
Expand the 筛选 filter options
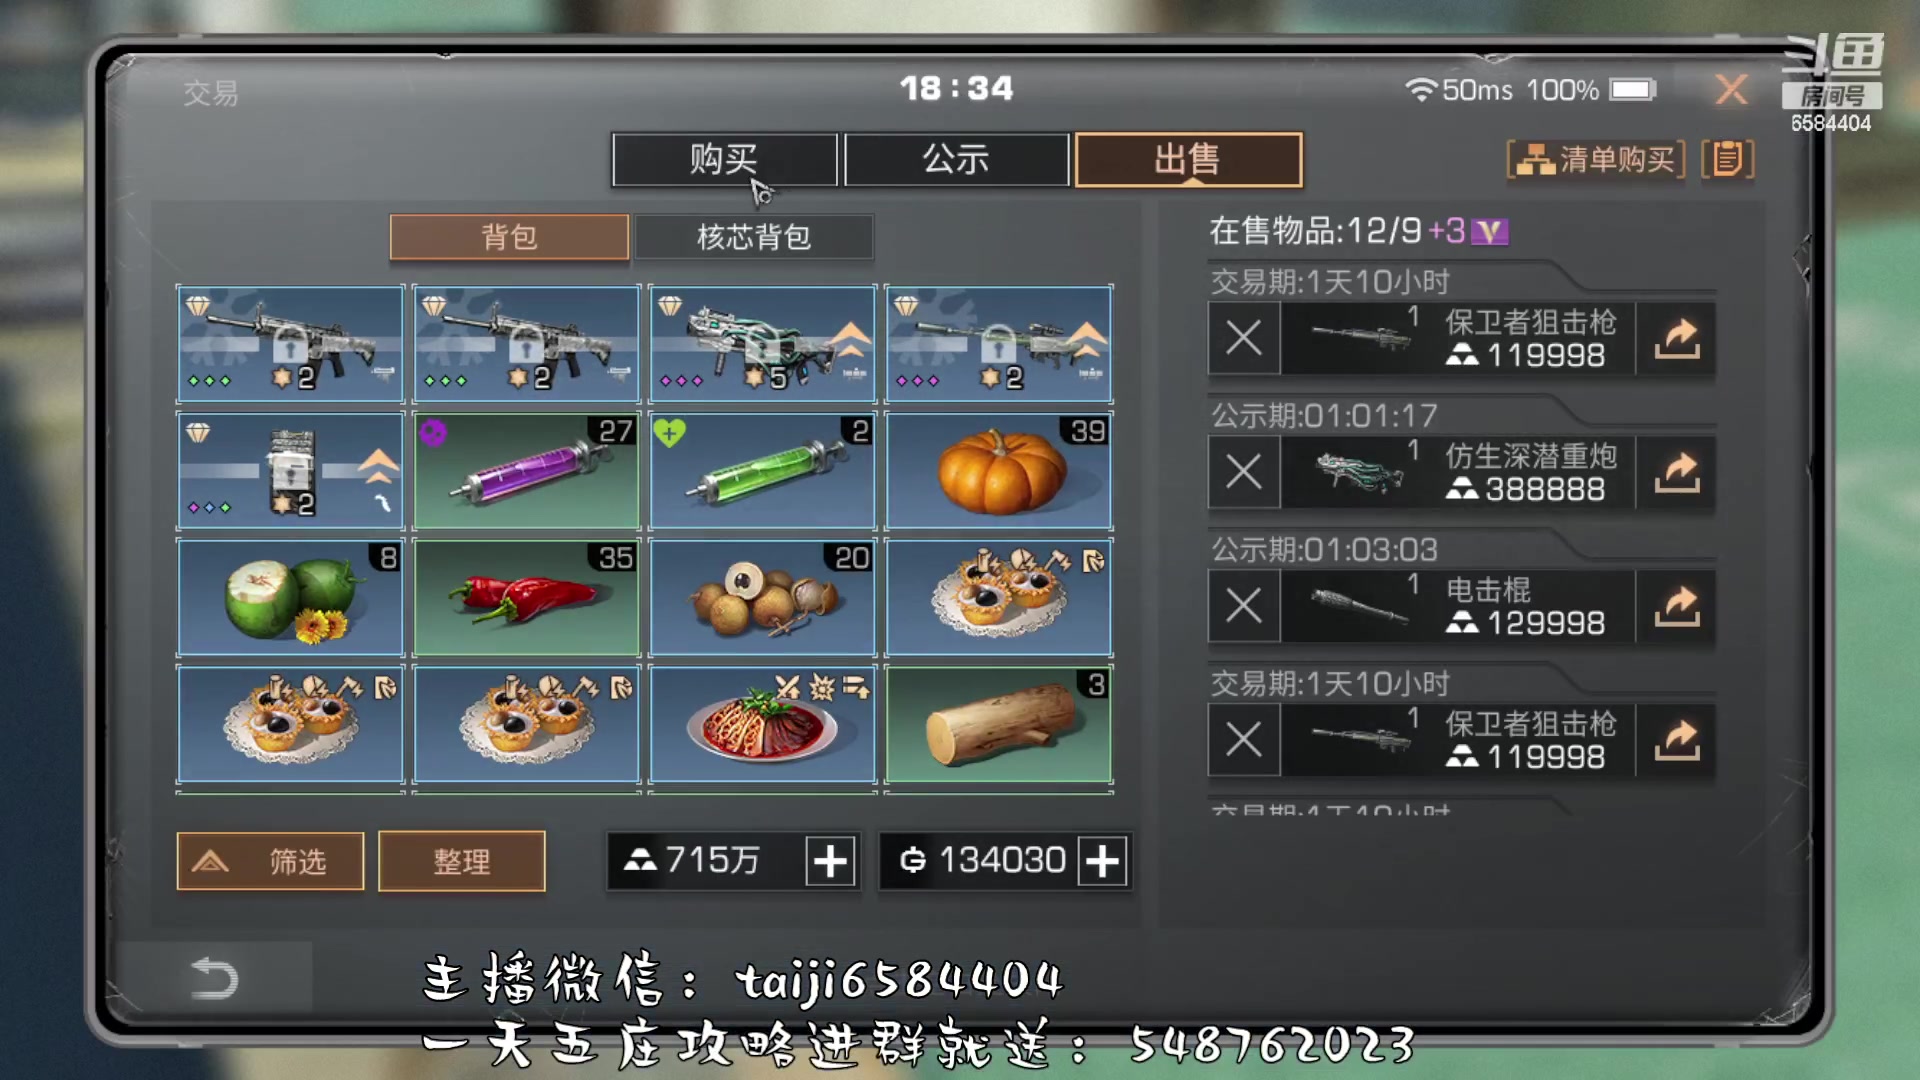tap(270, 861)
